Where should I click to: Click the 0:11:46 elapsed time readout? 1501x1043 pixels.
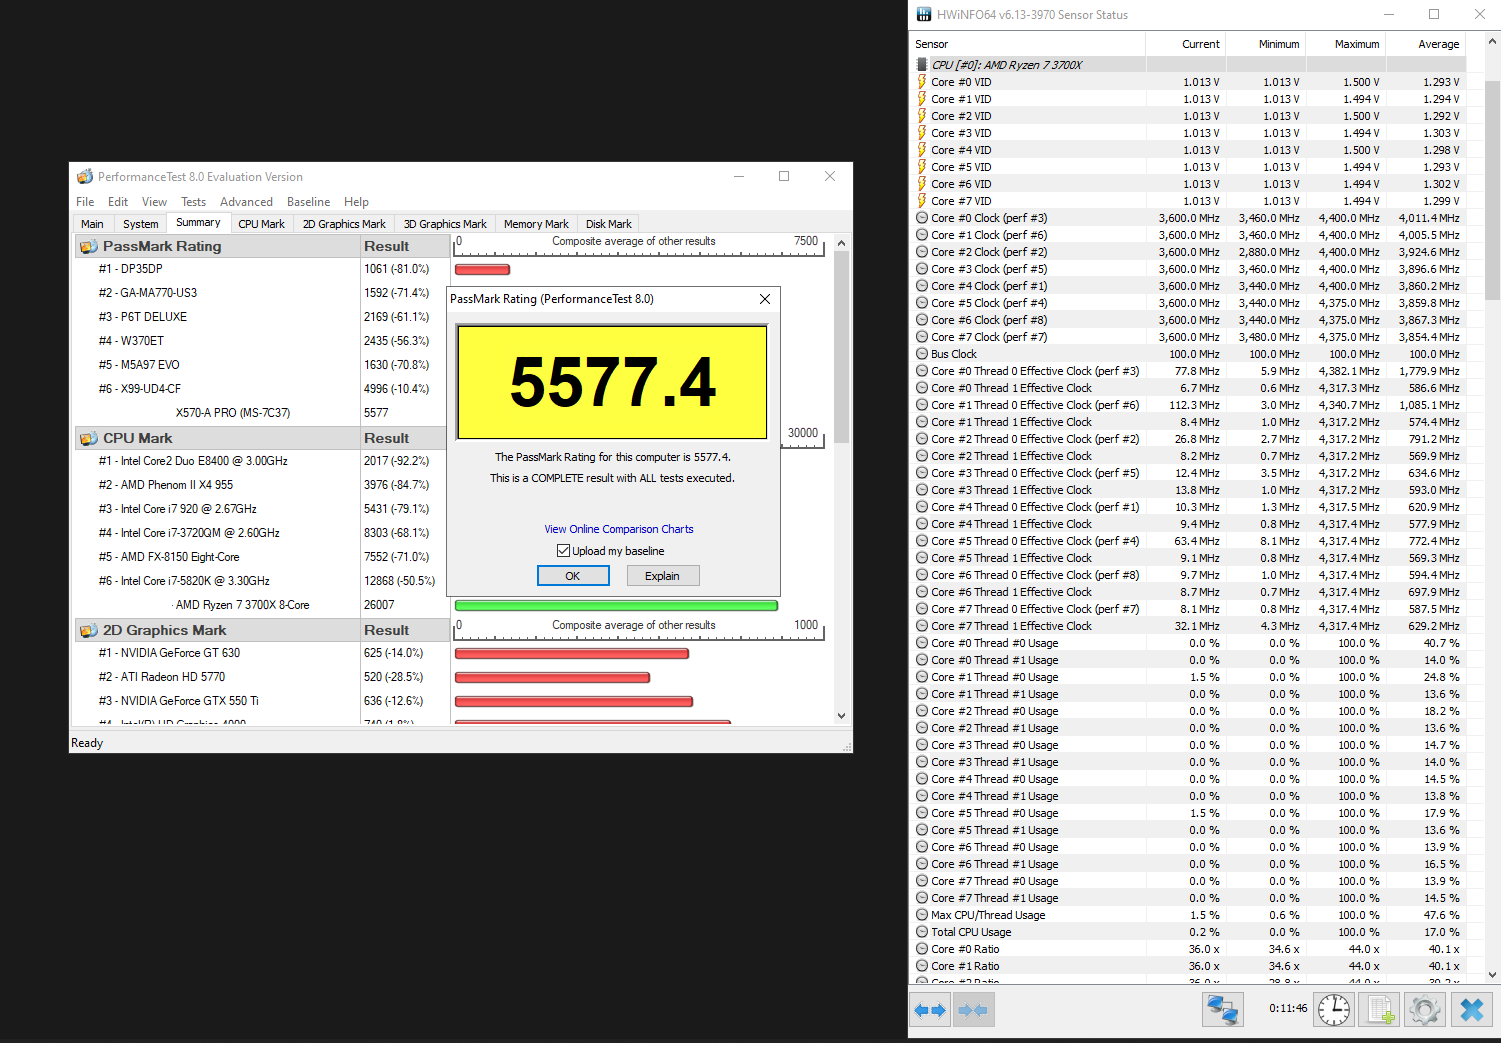pos(1288,1008)
